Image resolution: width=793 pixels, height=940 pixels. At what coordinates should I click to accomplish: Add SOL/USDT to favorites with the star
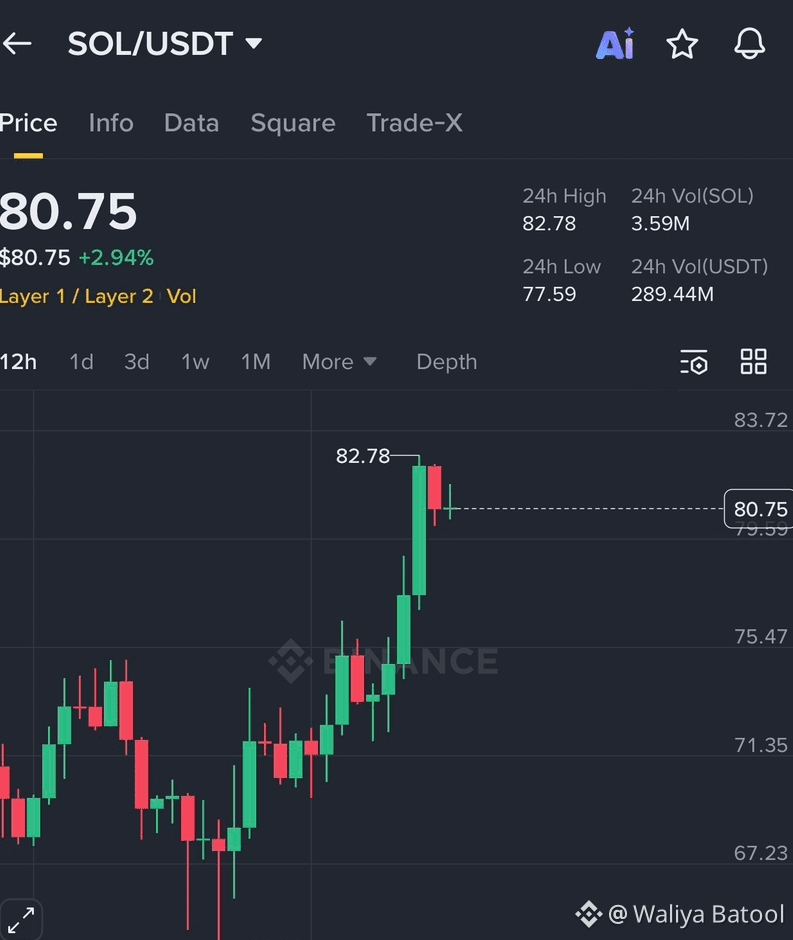tap(682, 44)
